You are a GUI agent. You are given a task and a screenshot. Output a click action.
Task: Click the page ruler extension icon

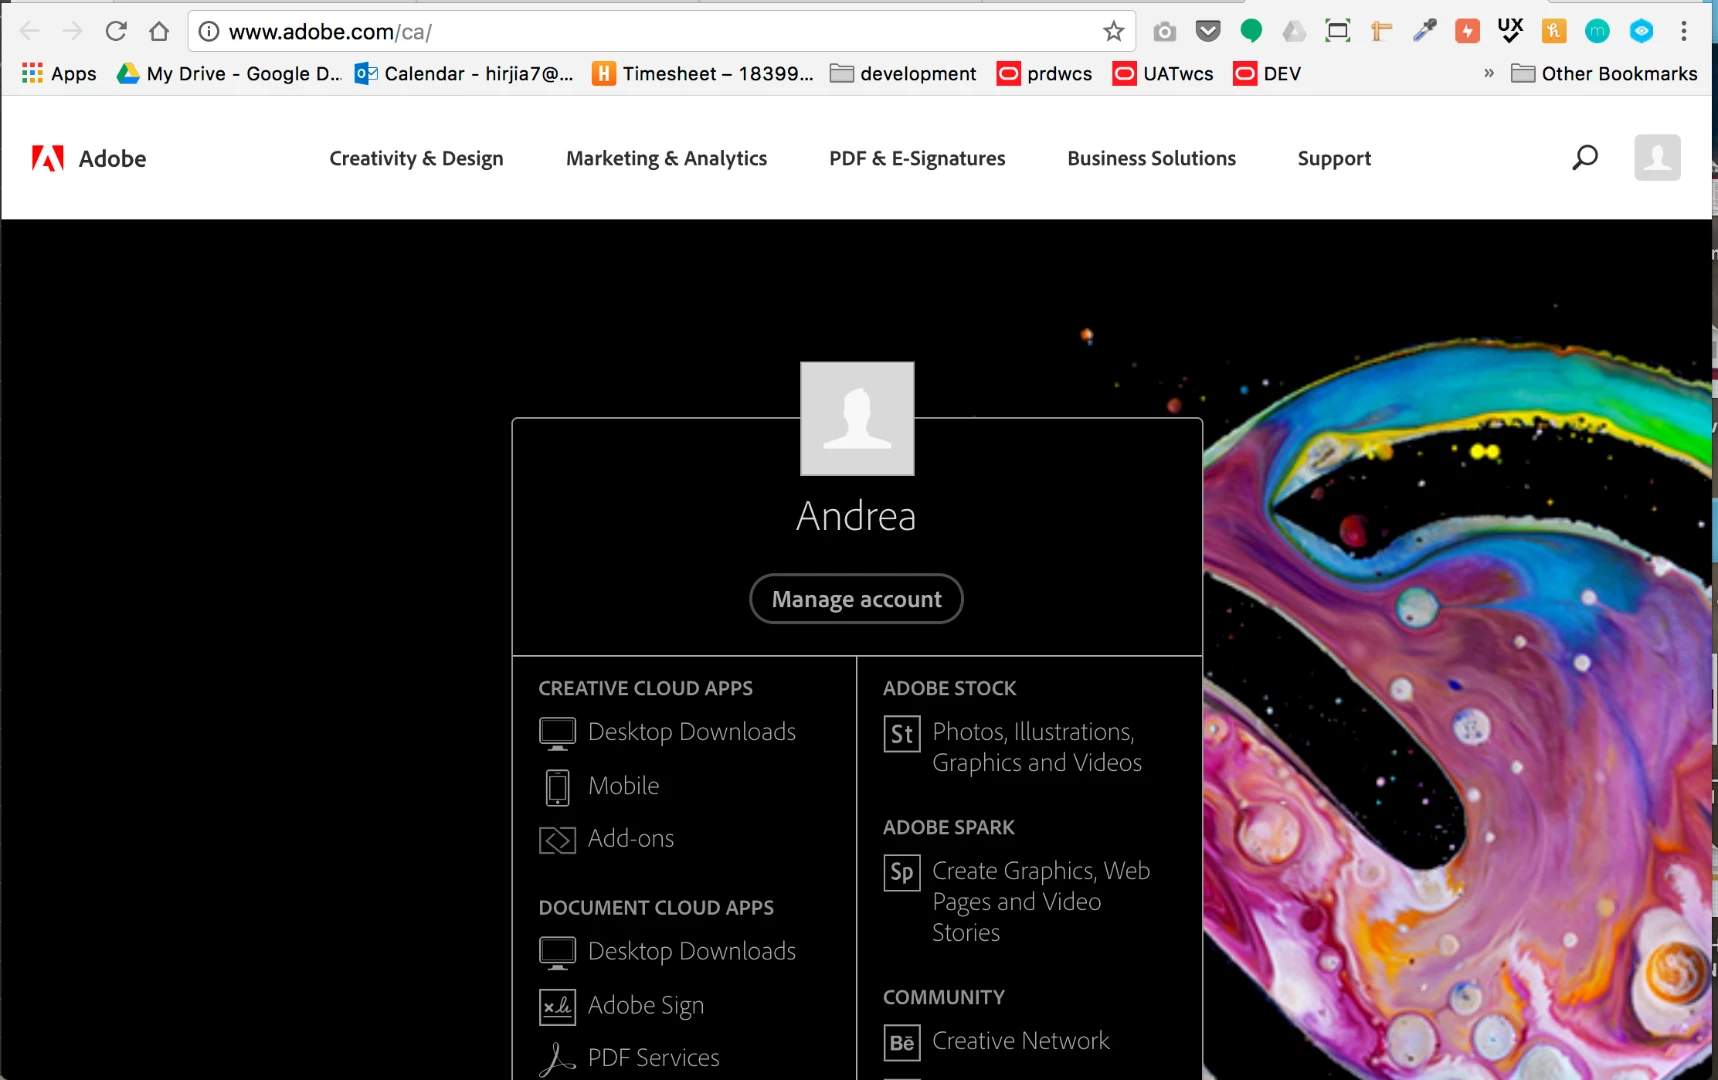(x=1381, y=31)
